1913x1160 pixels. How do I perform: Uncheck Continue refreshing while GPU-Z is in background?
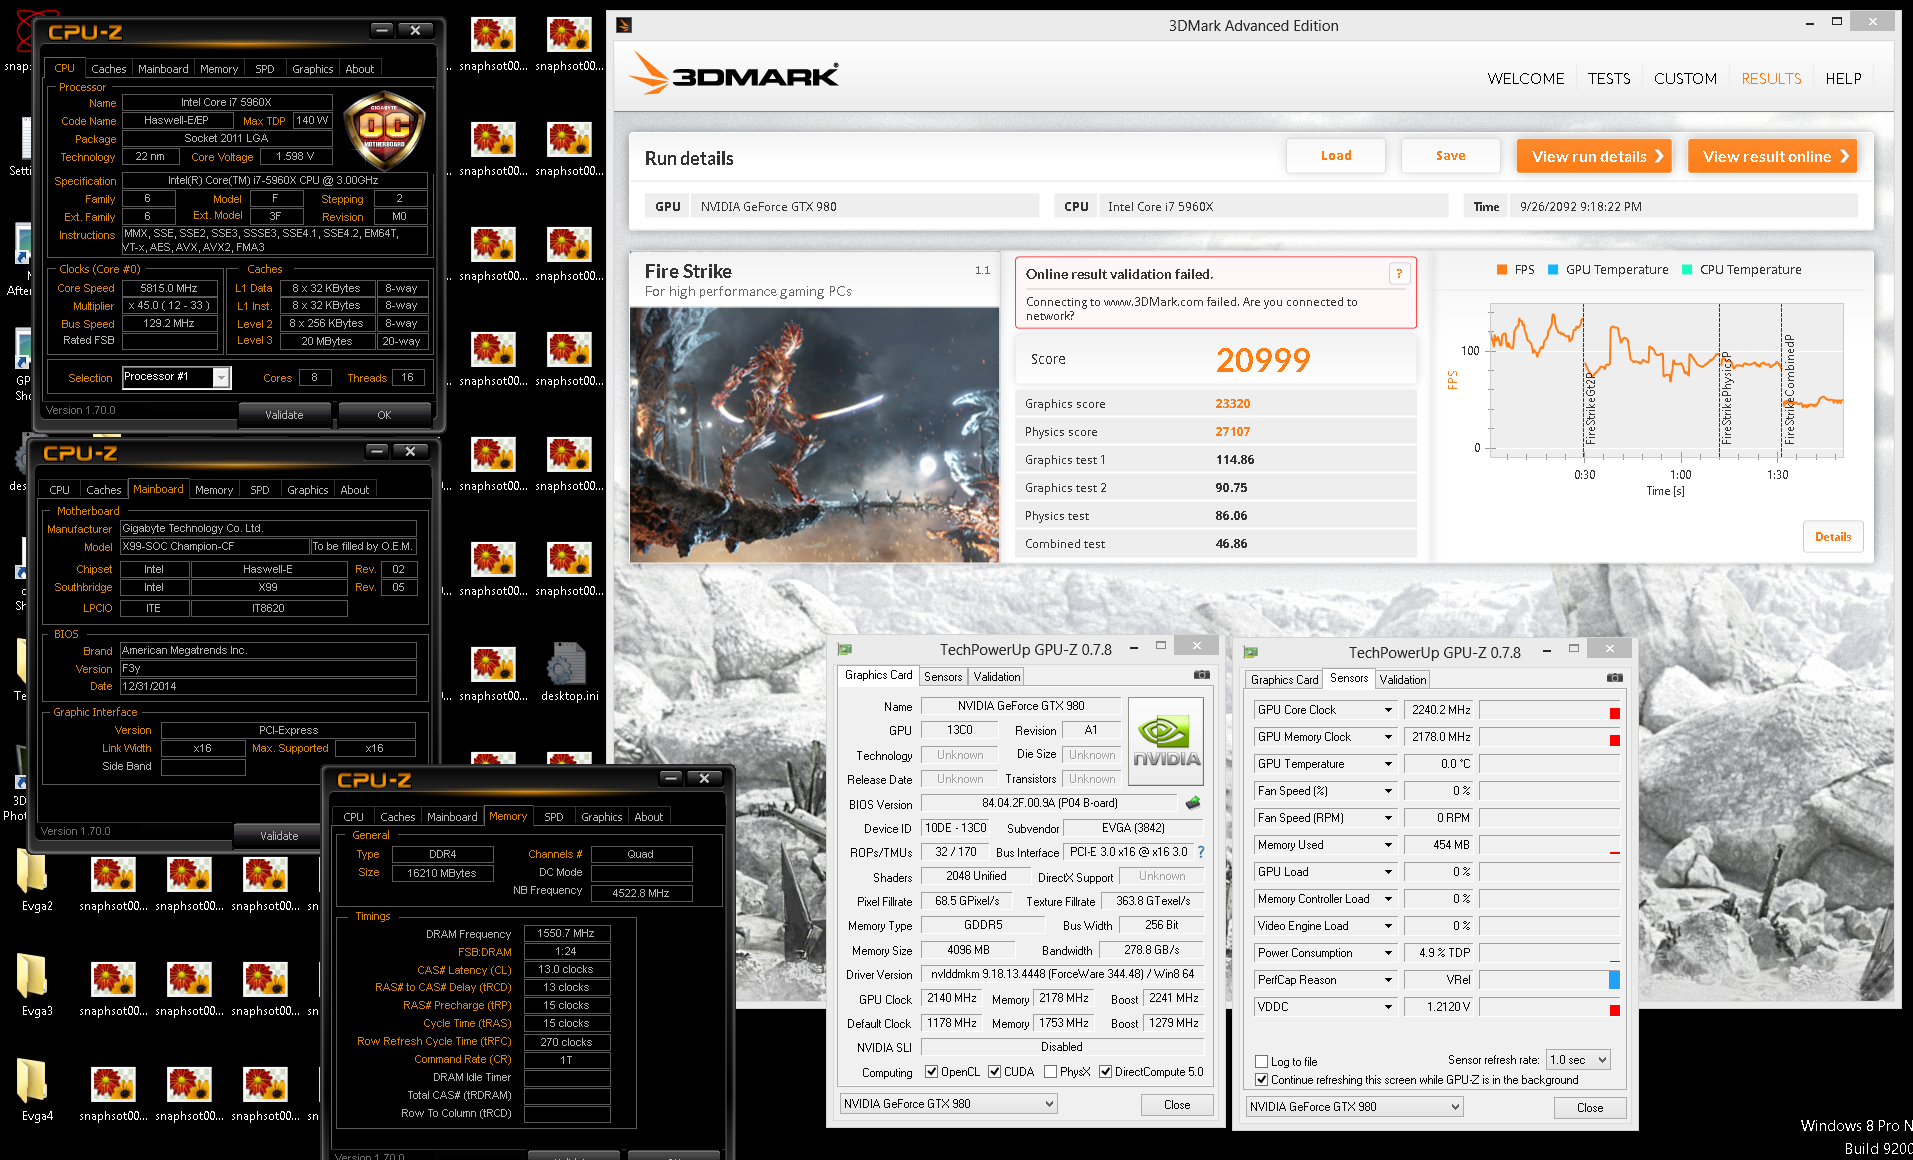tap(1262, 1080)
